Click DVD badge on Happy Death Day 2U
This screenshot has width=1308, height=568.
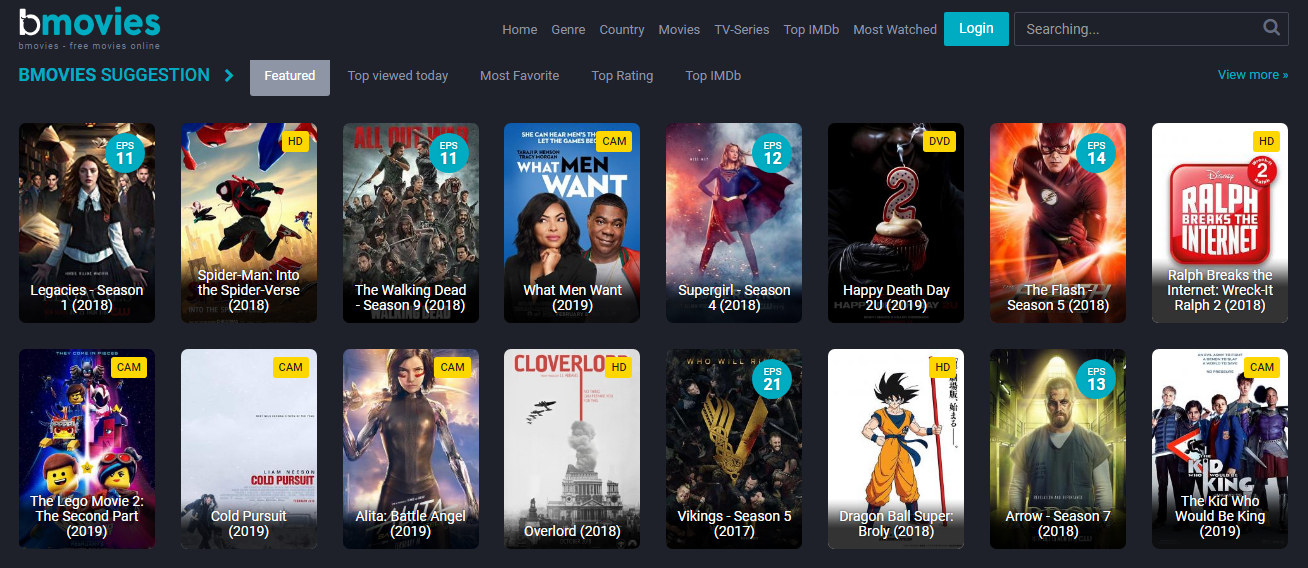pos(940,141)
